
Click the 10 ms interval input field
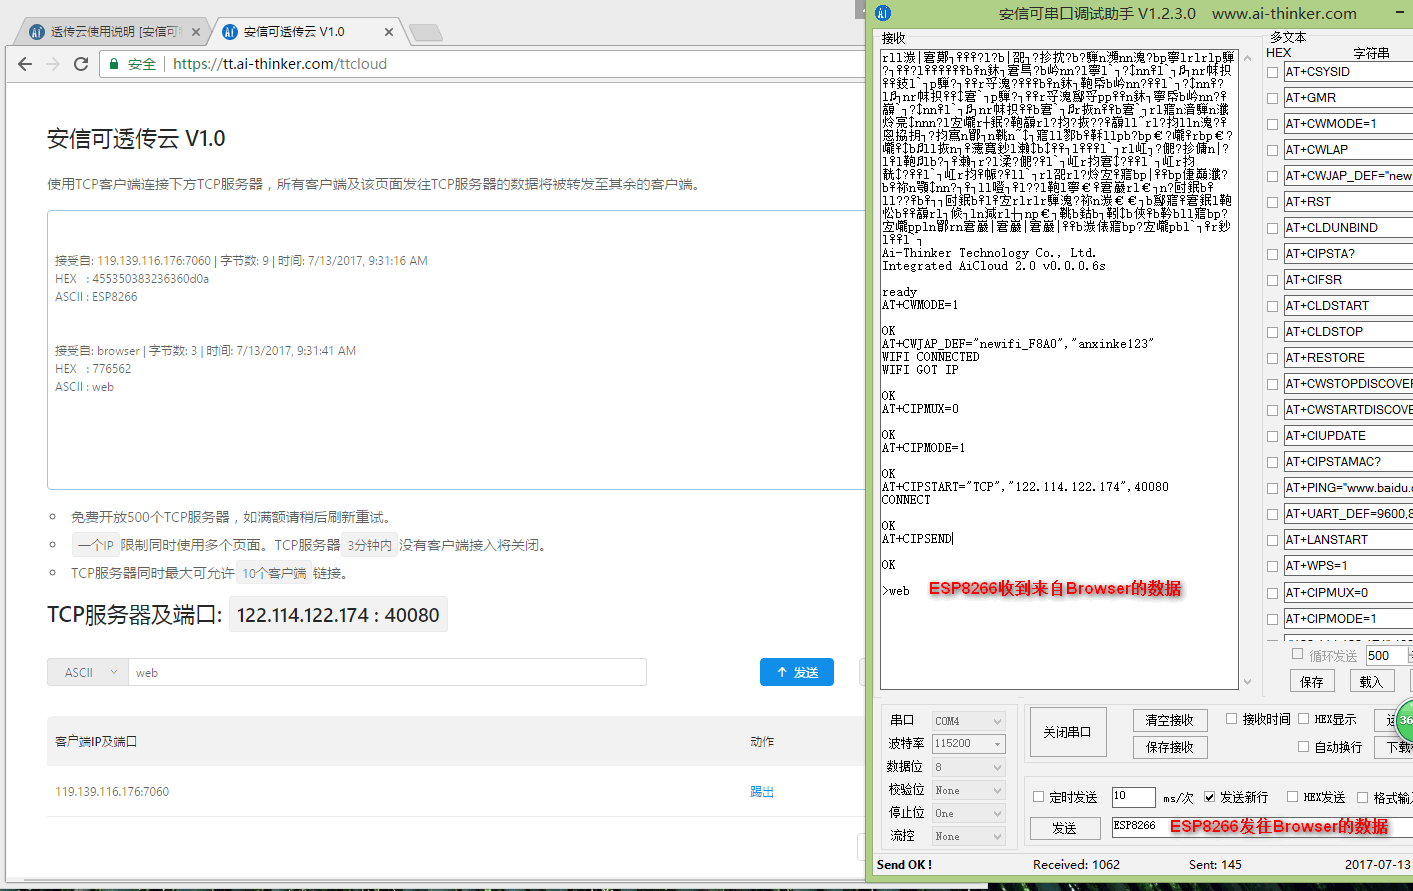pos(1133,797)
